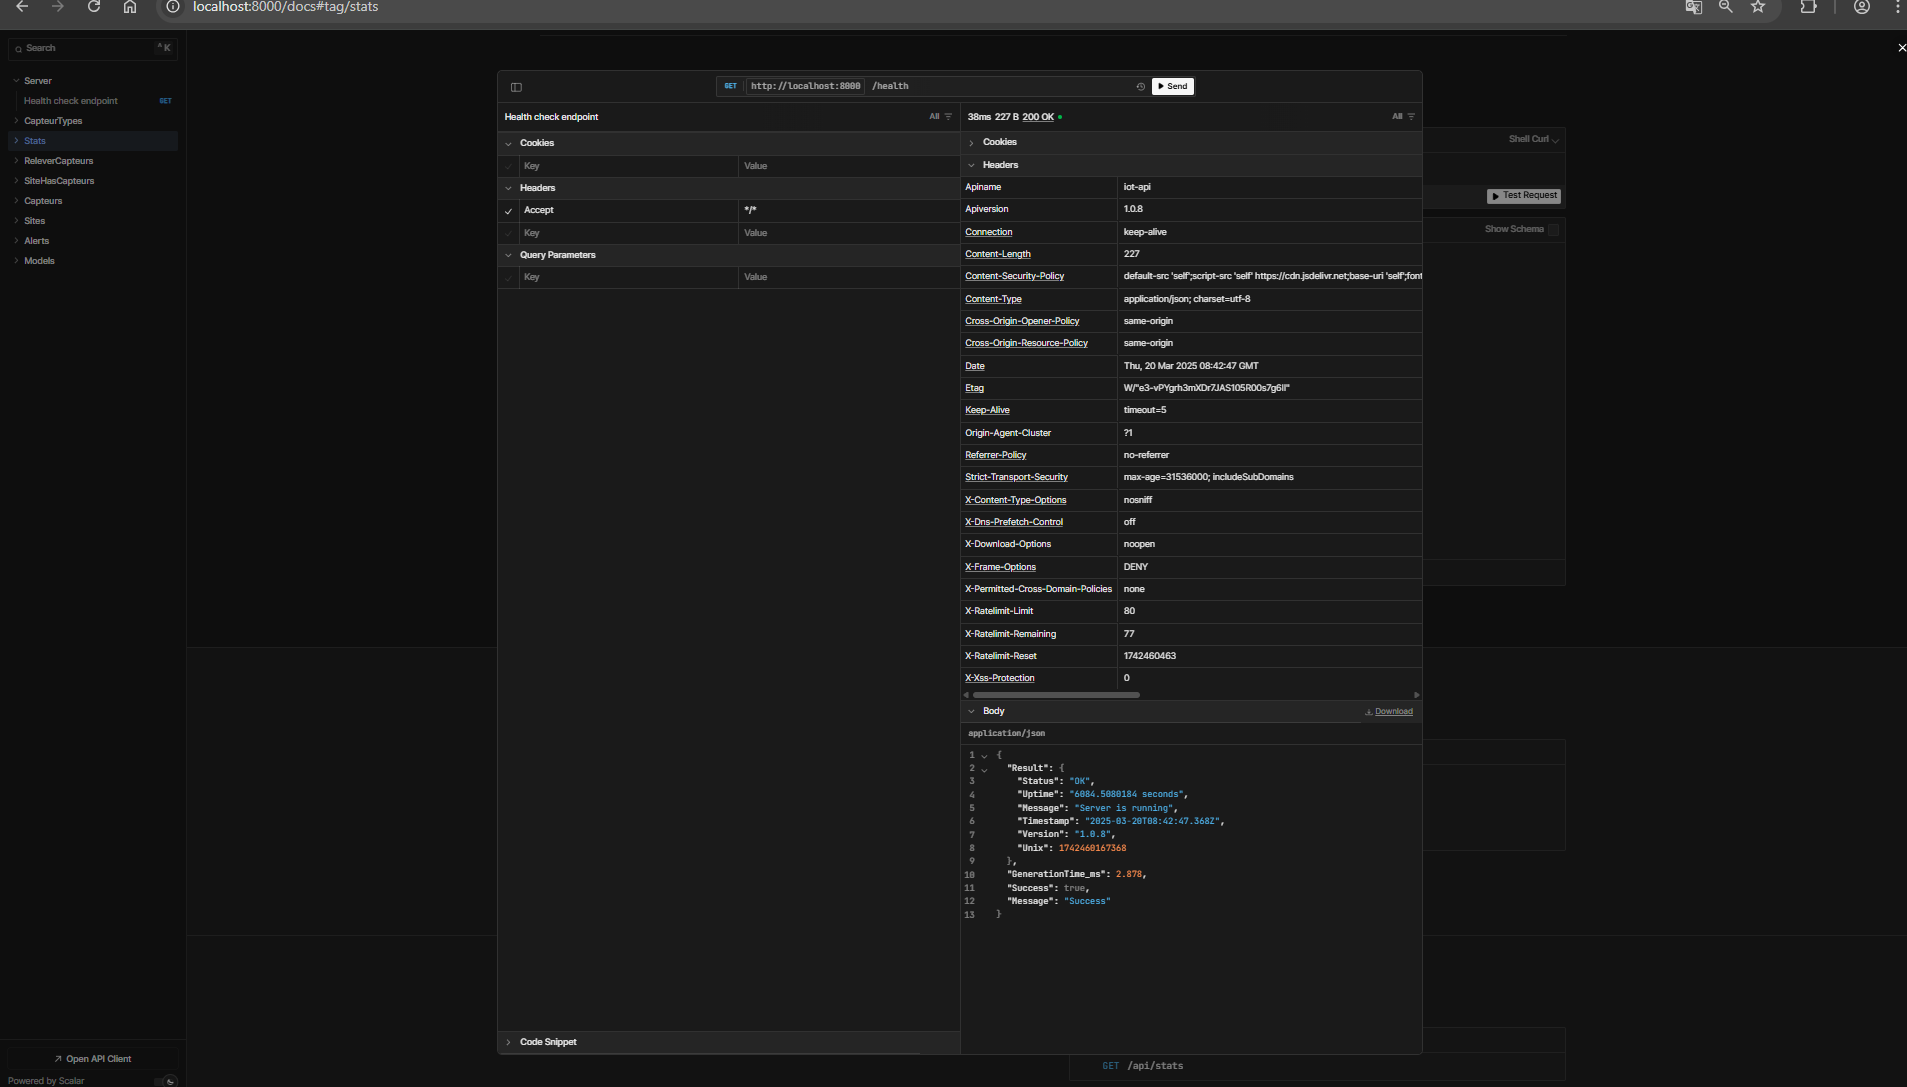Toggle checkbox of empty Headers key row
The width and height of the screenshot is (1907, 1087).
coord(508,233)
